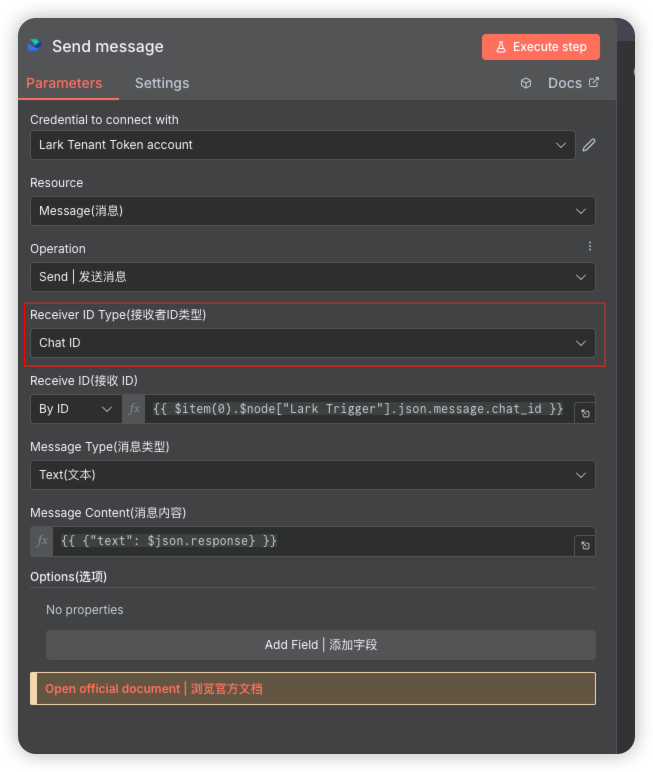Click the Message Content expression field
The image size is (653, 772).
313,541
